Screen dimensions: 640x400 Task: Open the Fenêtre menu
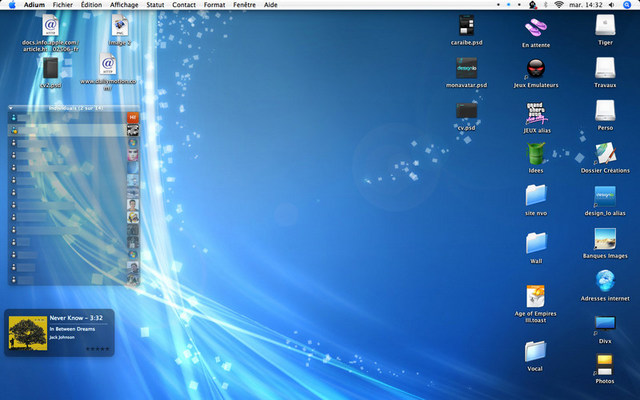244,5
